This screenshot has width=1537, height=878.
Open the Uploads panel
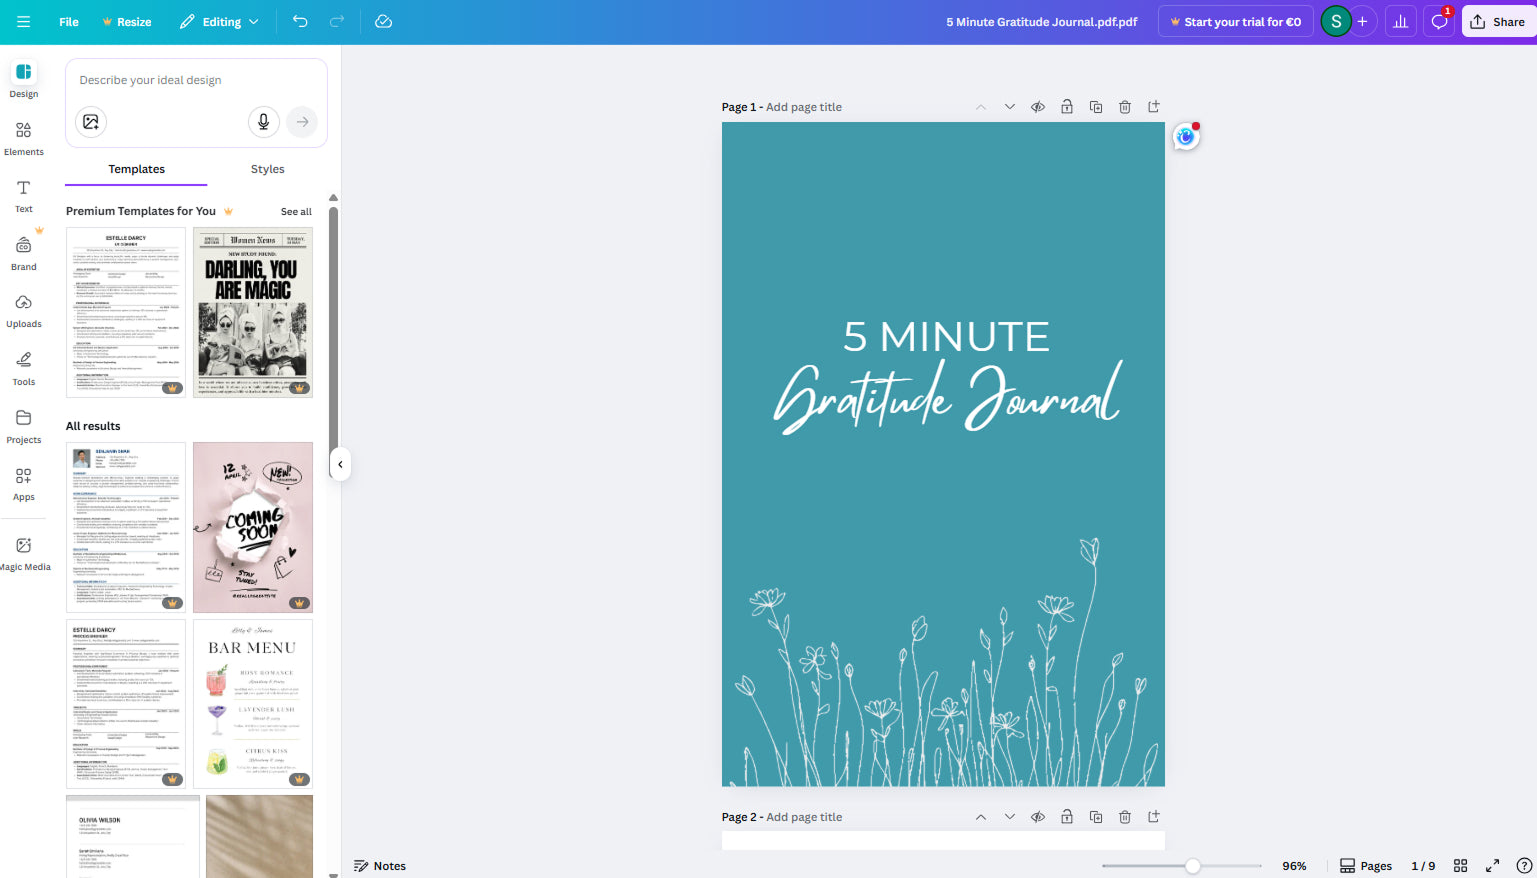pyautogui.click(x=24, y=310)
